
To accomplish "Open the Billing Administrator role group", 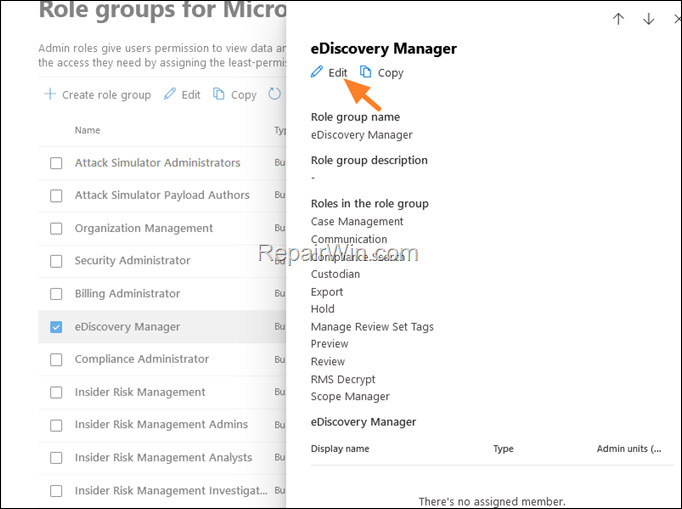I will [x=127, y=293].
